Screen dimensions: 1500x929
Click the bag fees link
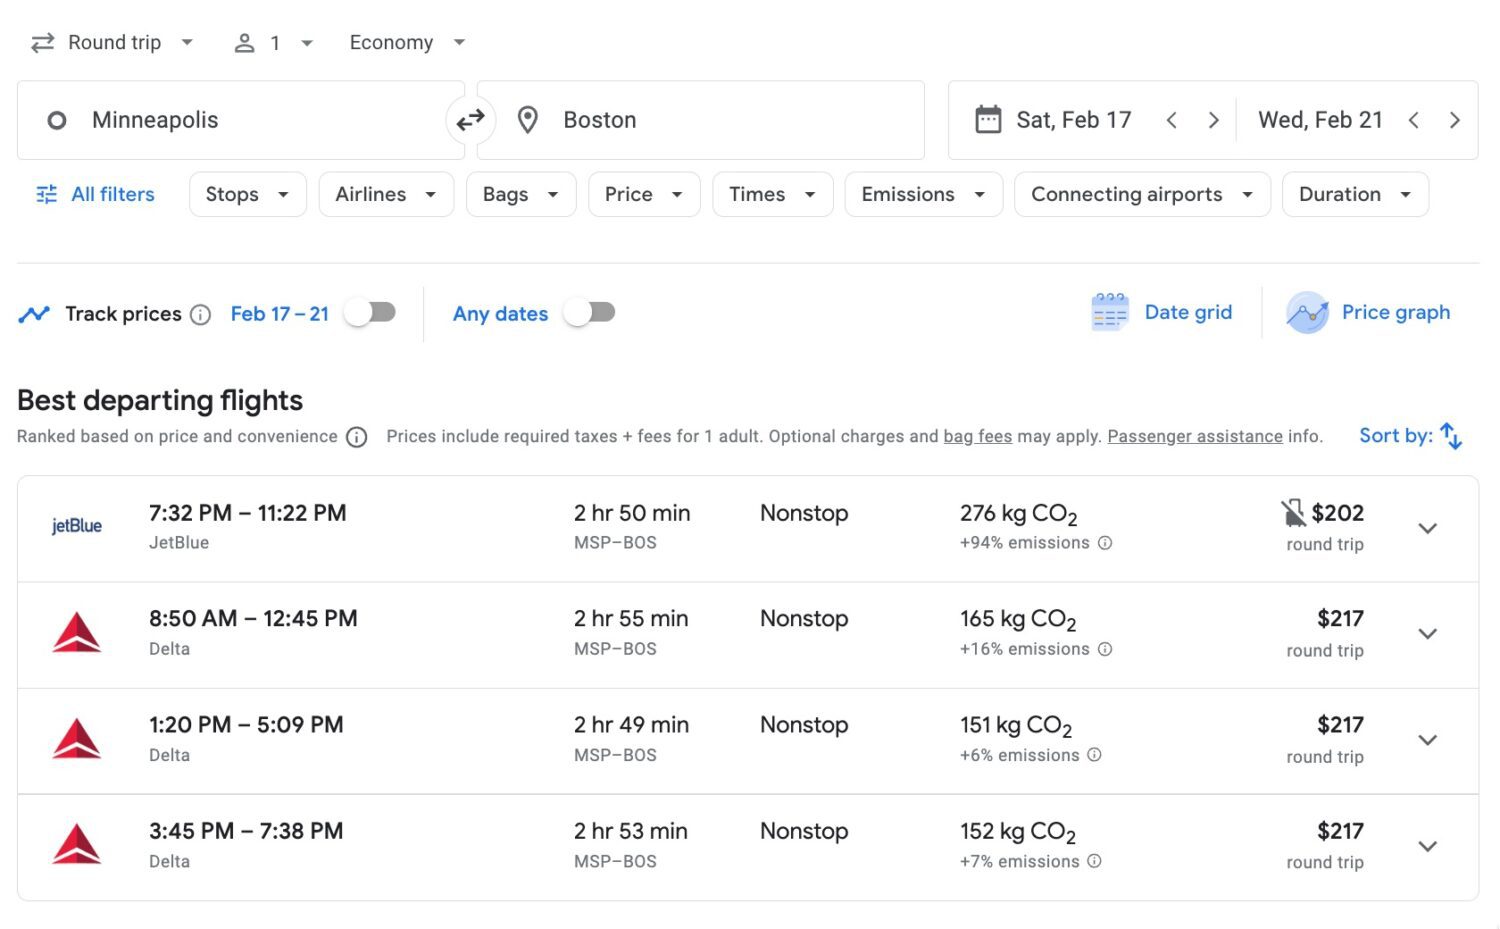[978, 436]
